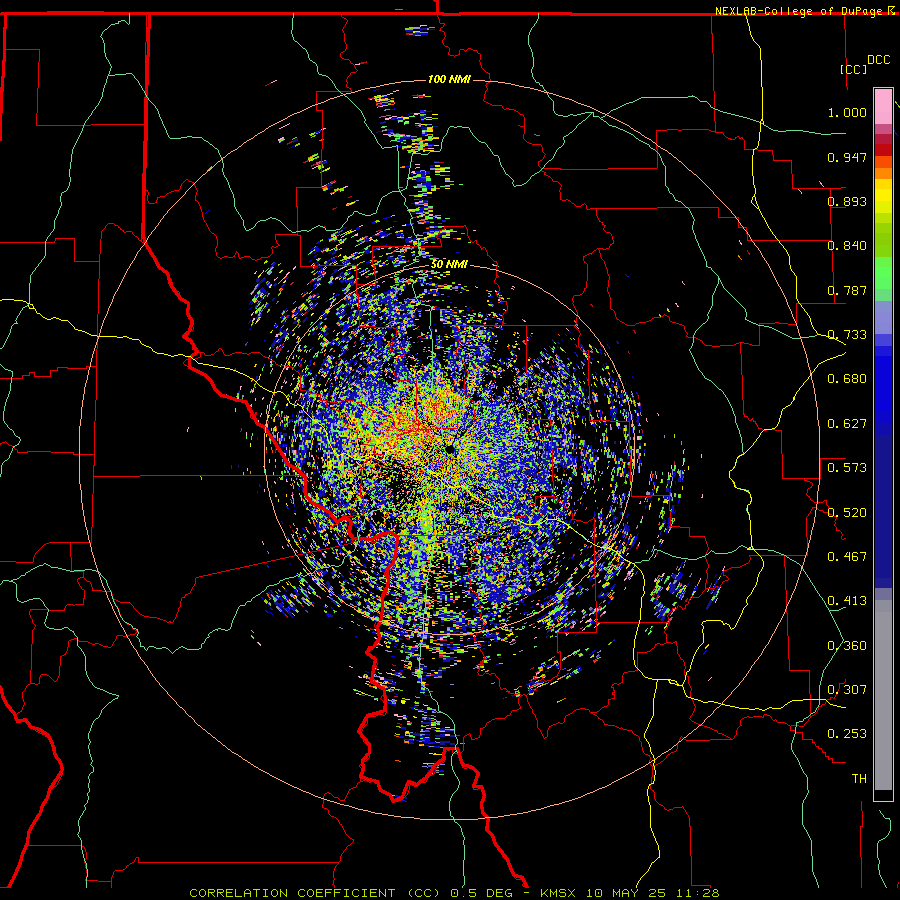Click the pink segment of the color bar
The height and width of the screenshot is (900, 900).
tap(883, 107)
